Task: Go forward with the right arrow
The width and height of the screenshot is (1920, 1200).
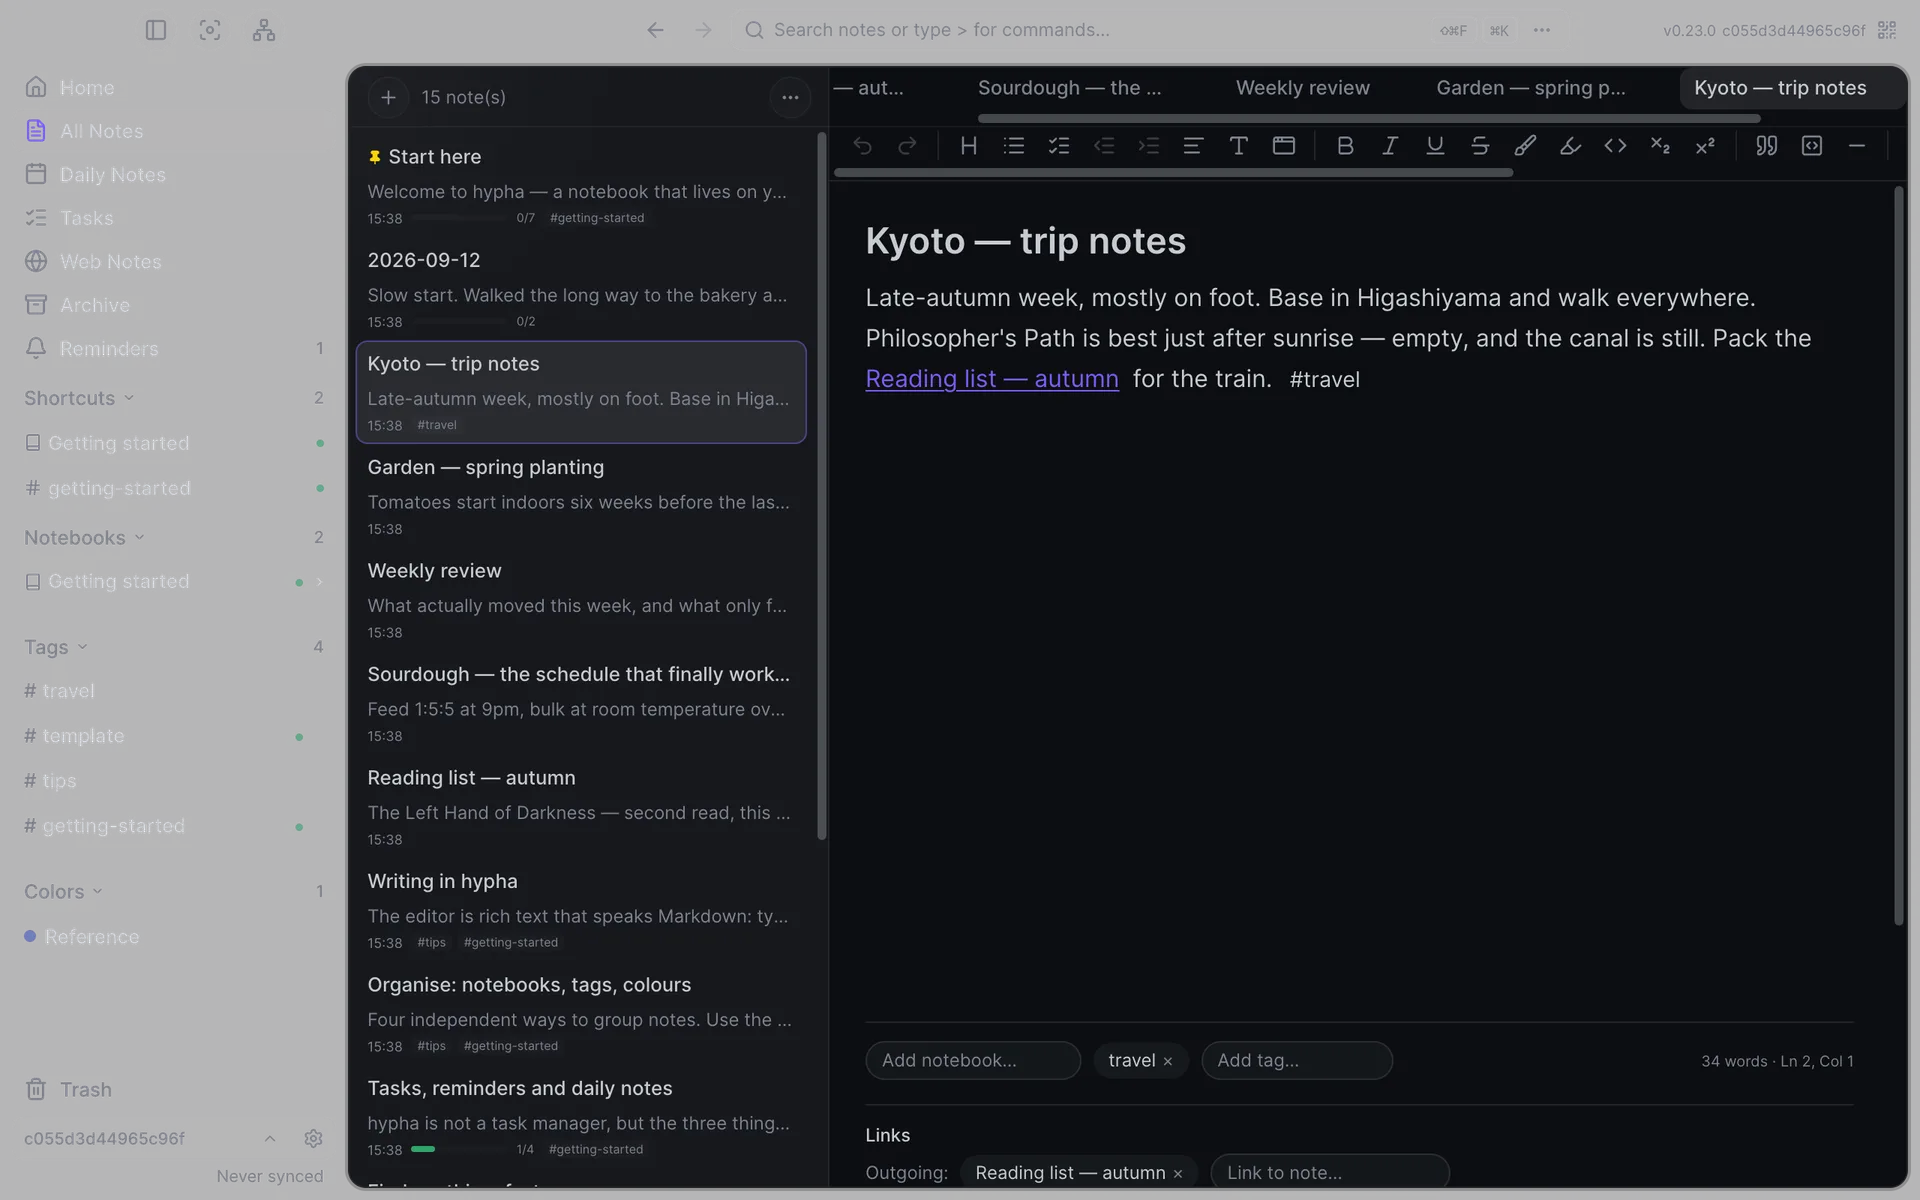Action: pyautogui.click(x=703, y=30)
